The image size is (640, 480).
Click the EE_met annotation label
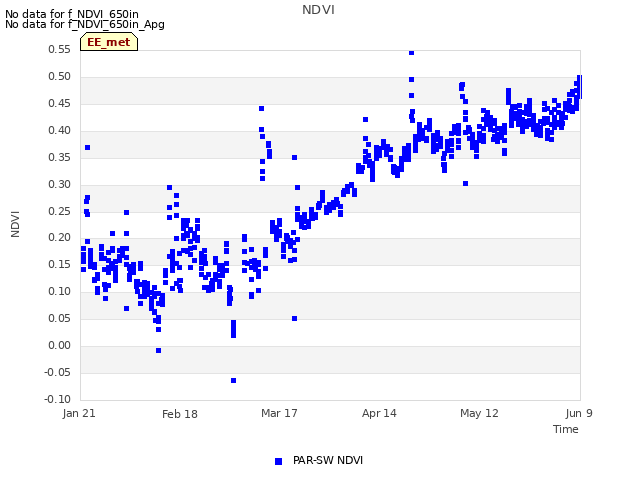click(109, 42)
